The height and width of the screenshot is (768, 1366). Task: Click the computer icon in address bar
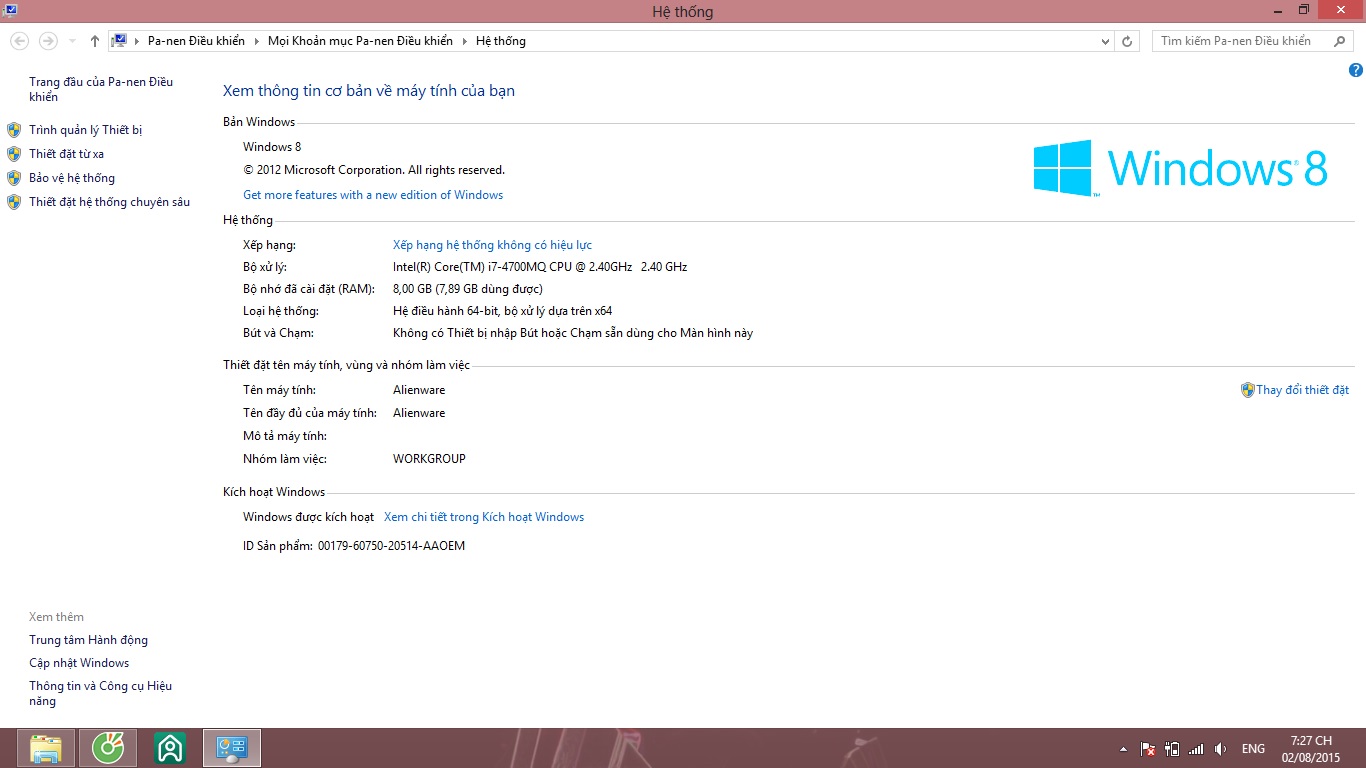click(119, 41)
